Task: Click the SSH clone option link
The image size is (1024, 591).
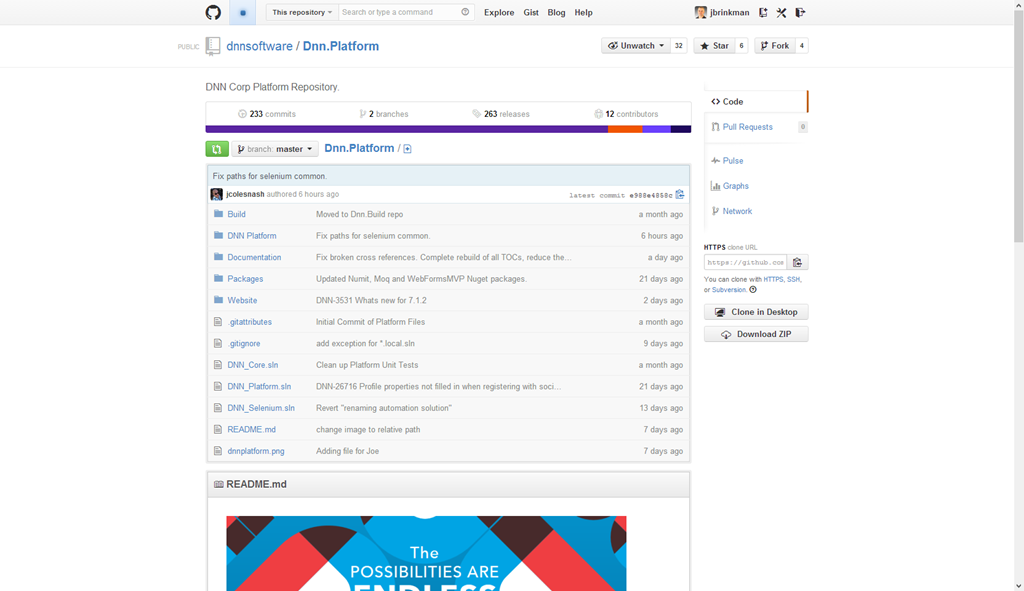Action: [793, 280]
